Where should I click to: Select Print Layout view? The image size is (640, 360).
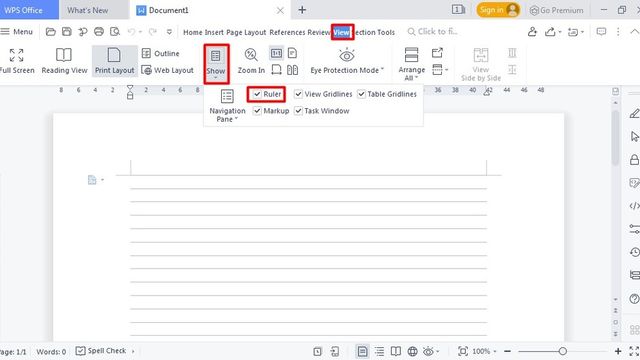point(114,61)
